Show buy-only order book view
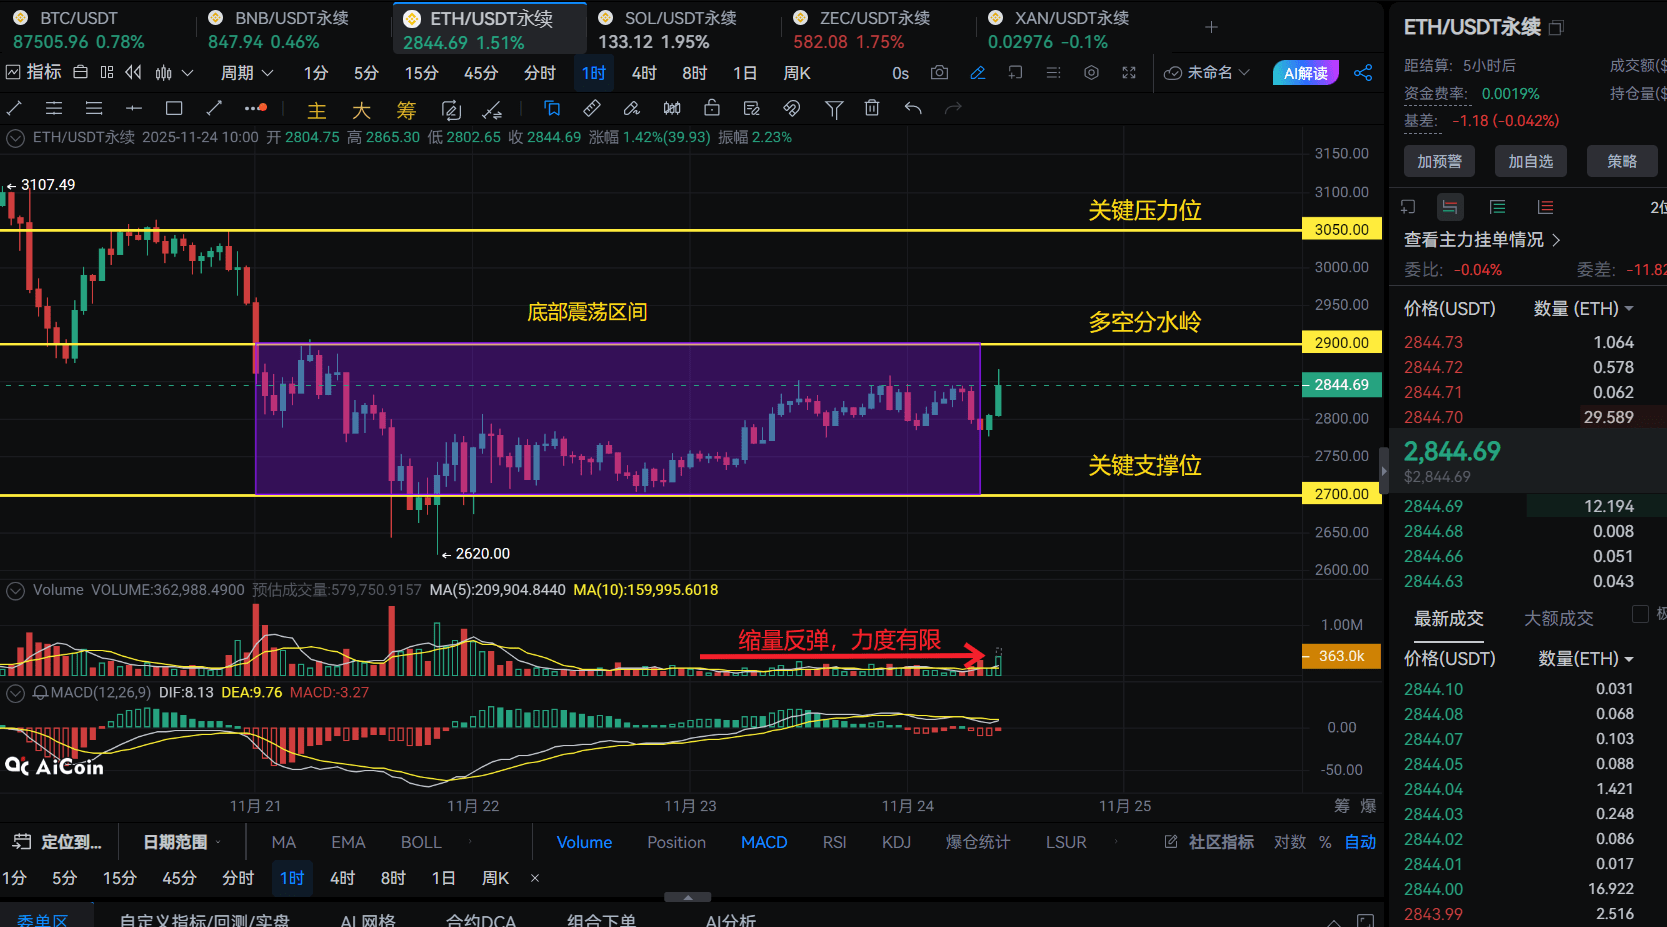The width and height of the screenshot is (1667, 927). coord(1497,207)
